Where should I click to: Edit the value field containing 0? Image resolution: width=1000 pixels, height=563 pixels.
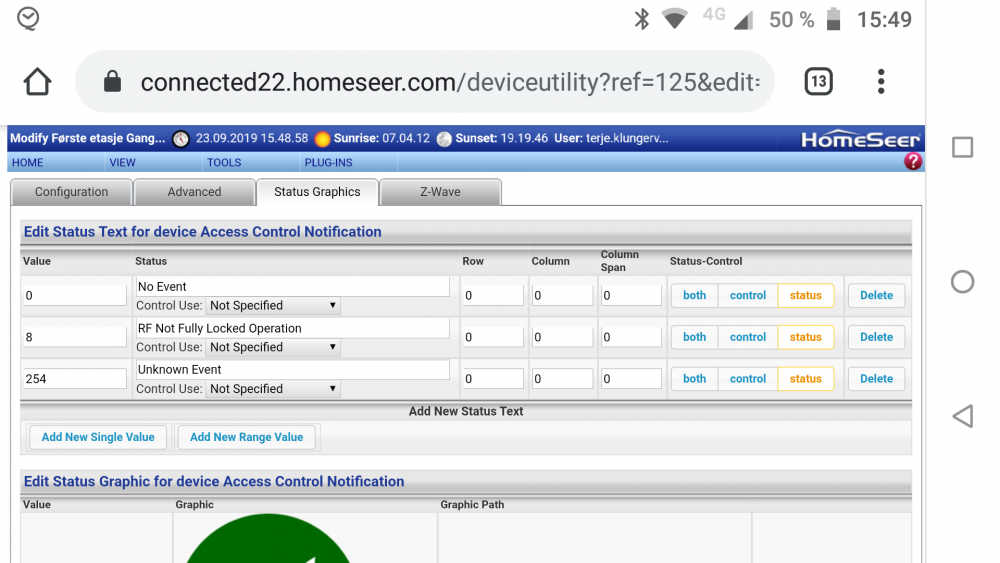[75, 295]
